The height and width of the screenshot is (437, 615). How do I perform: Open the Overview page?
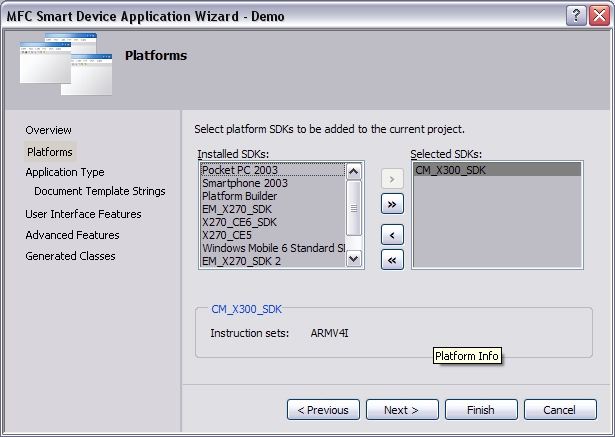coord(48,130)
